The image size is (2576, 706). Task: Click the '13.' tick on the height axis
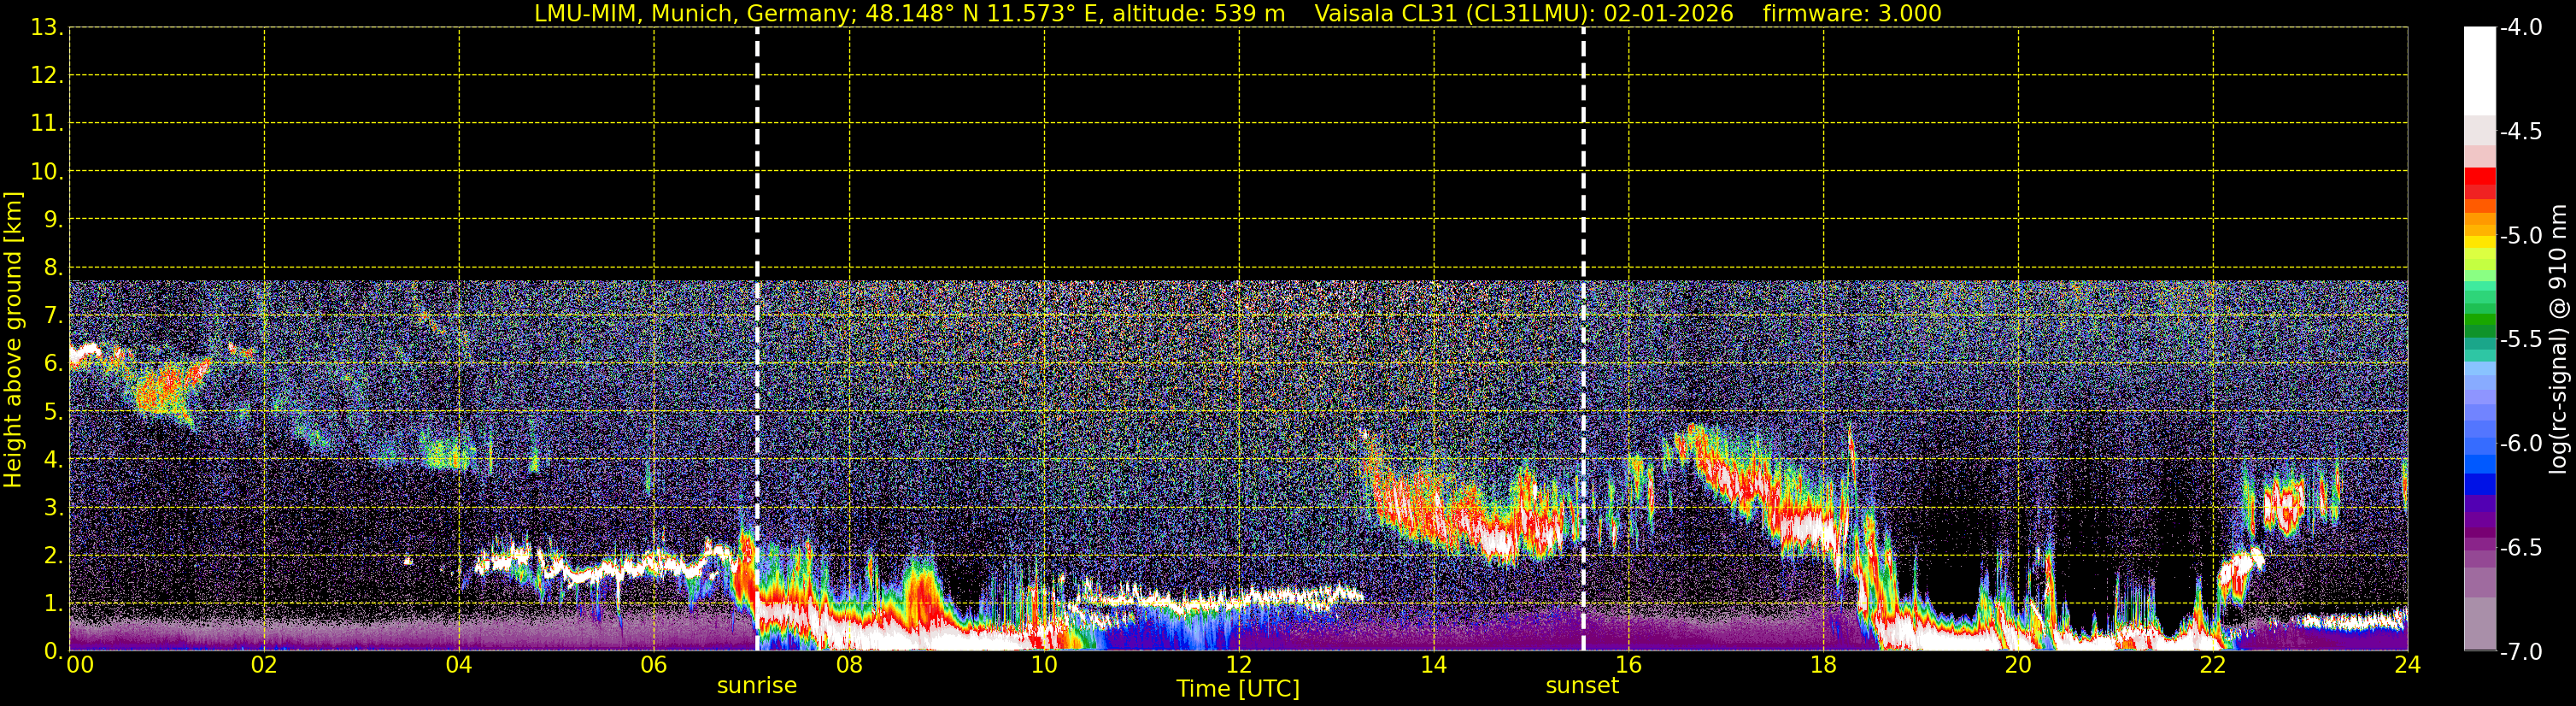tap(46, 28)
